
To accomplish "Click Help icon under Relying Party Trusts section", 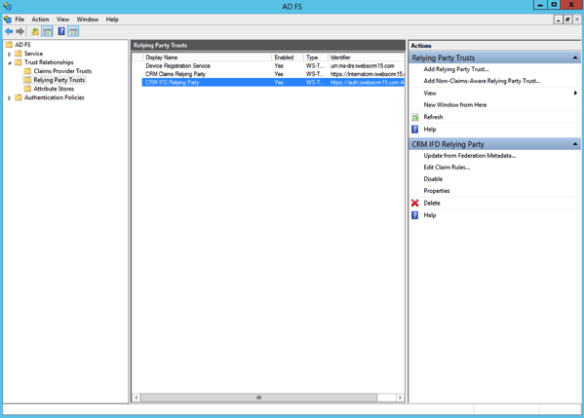I will click(x=415, y=129).
